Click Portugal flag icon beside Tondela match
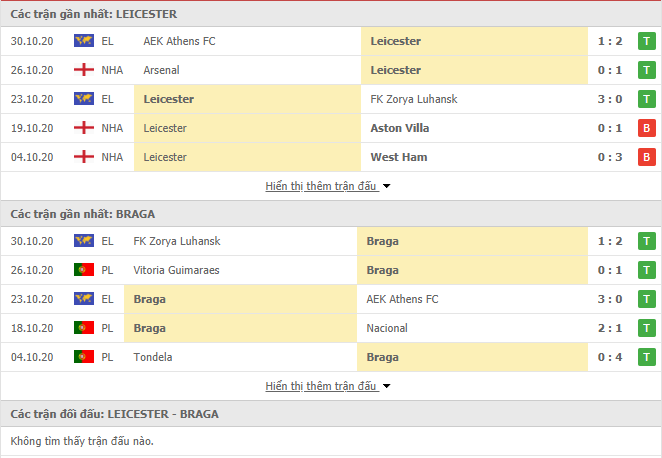The height and width of the screenshot is (458, 662). [x=84, y=357]
